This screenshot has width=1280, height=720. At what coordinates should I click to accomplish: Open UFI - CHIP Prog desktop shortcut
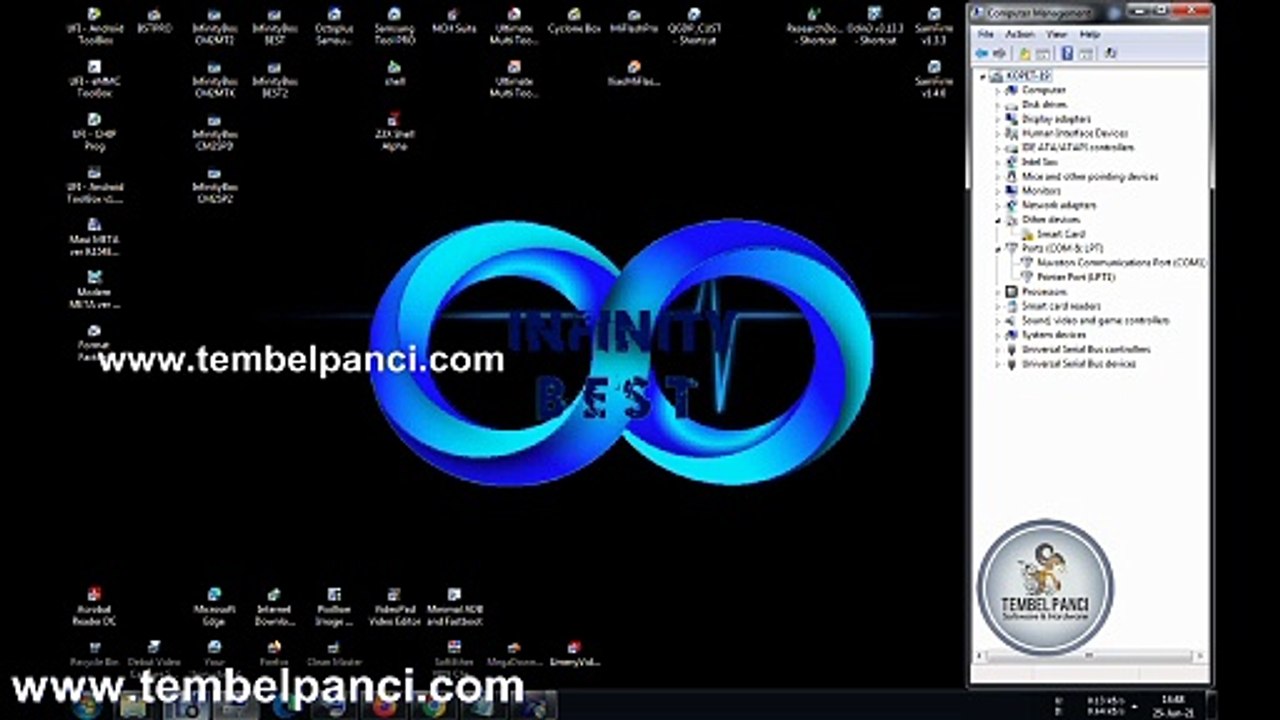click(x=94, y=132)
